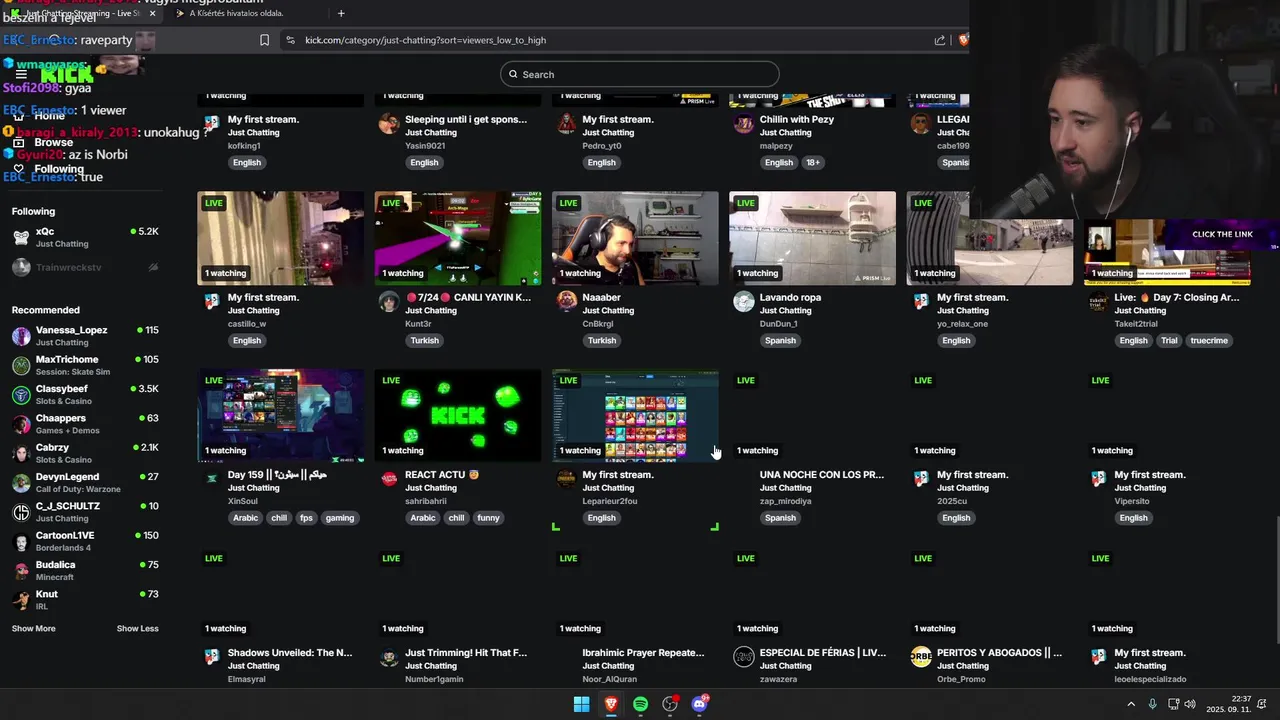Screen dimensions: 1280x720
Task: Click Cabrzy avatar in Recommended
Action: [x=21, y=454]
